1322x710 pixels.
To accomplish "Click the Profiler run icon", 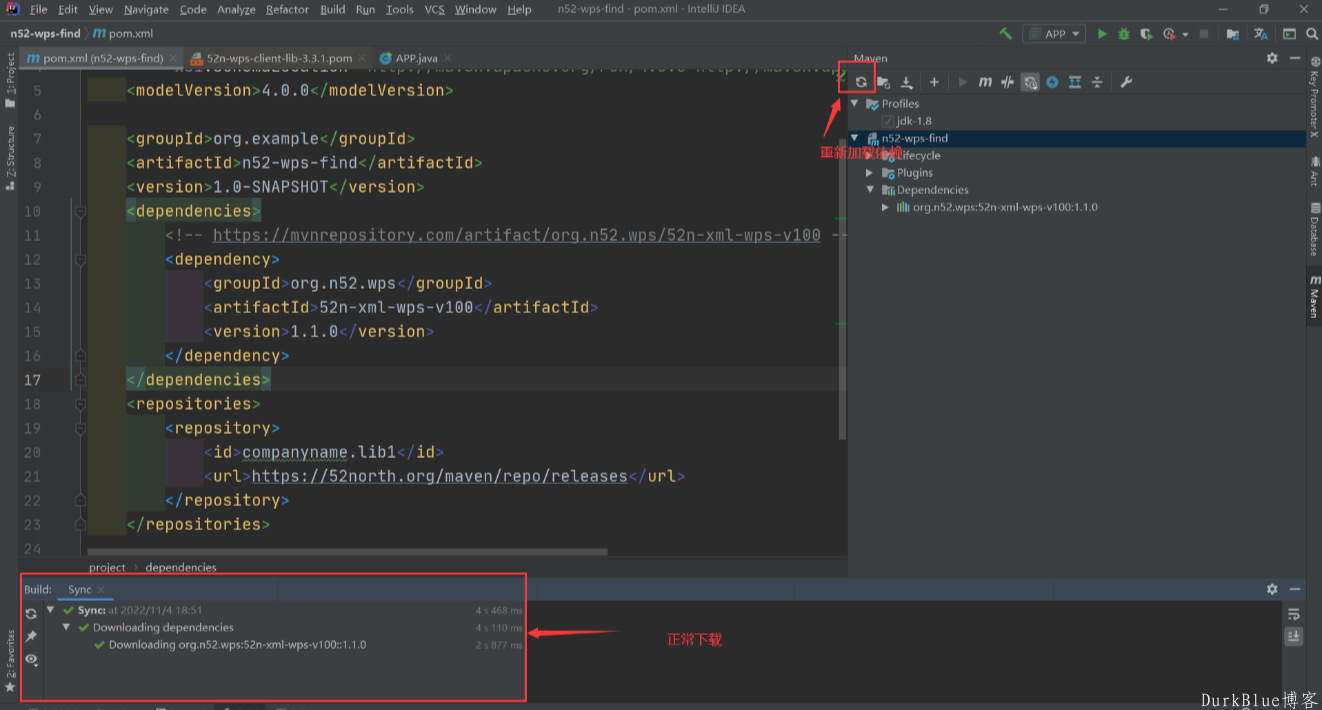I will 1168,34.
